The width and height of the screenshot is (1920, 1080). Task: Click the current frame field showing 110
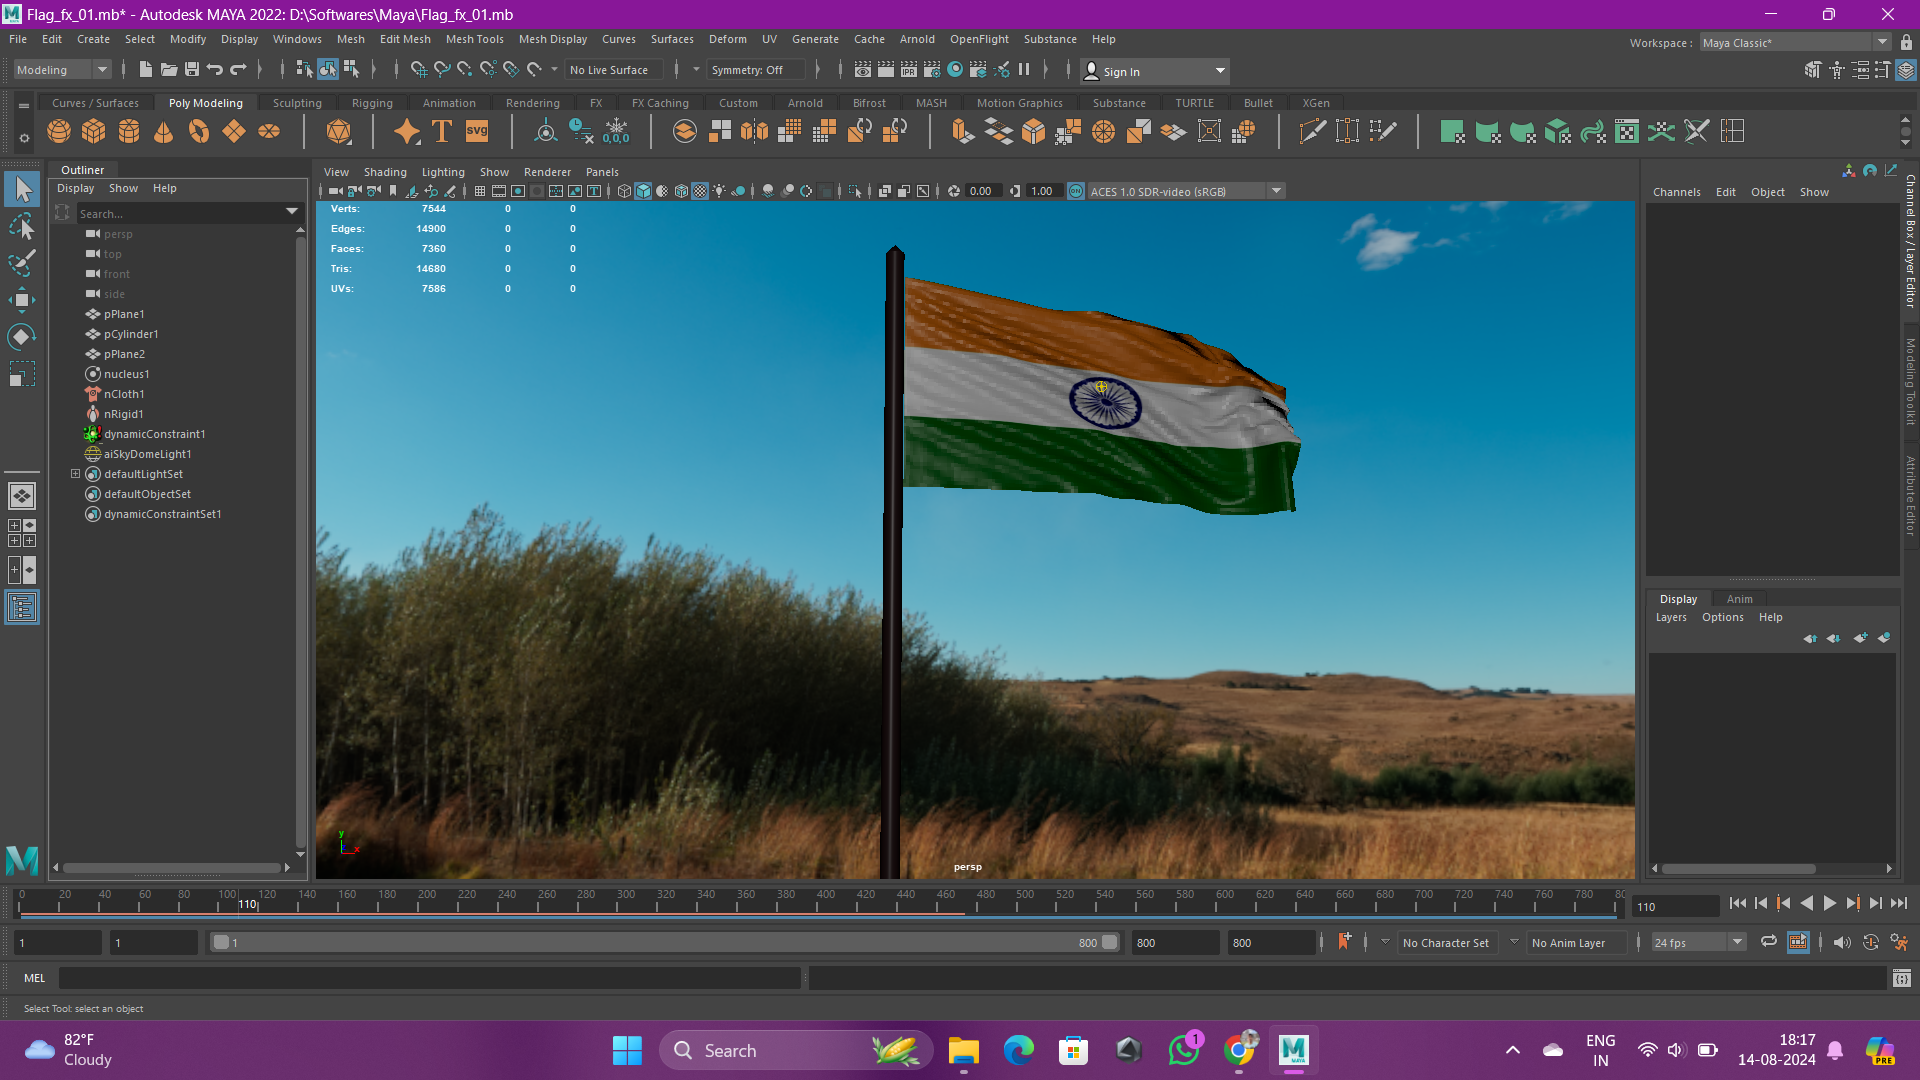pyautogui.click(x=1675, y=906)
